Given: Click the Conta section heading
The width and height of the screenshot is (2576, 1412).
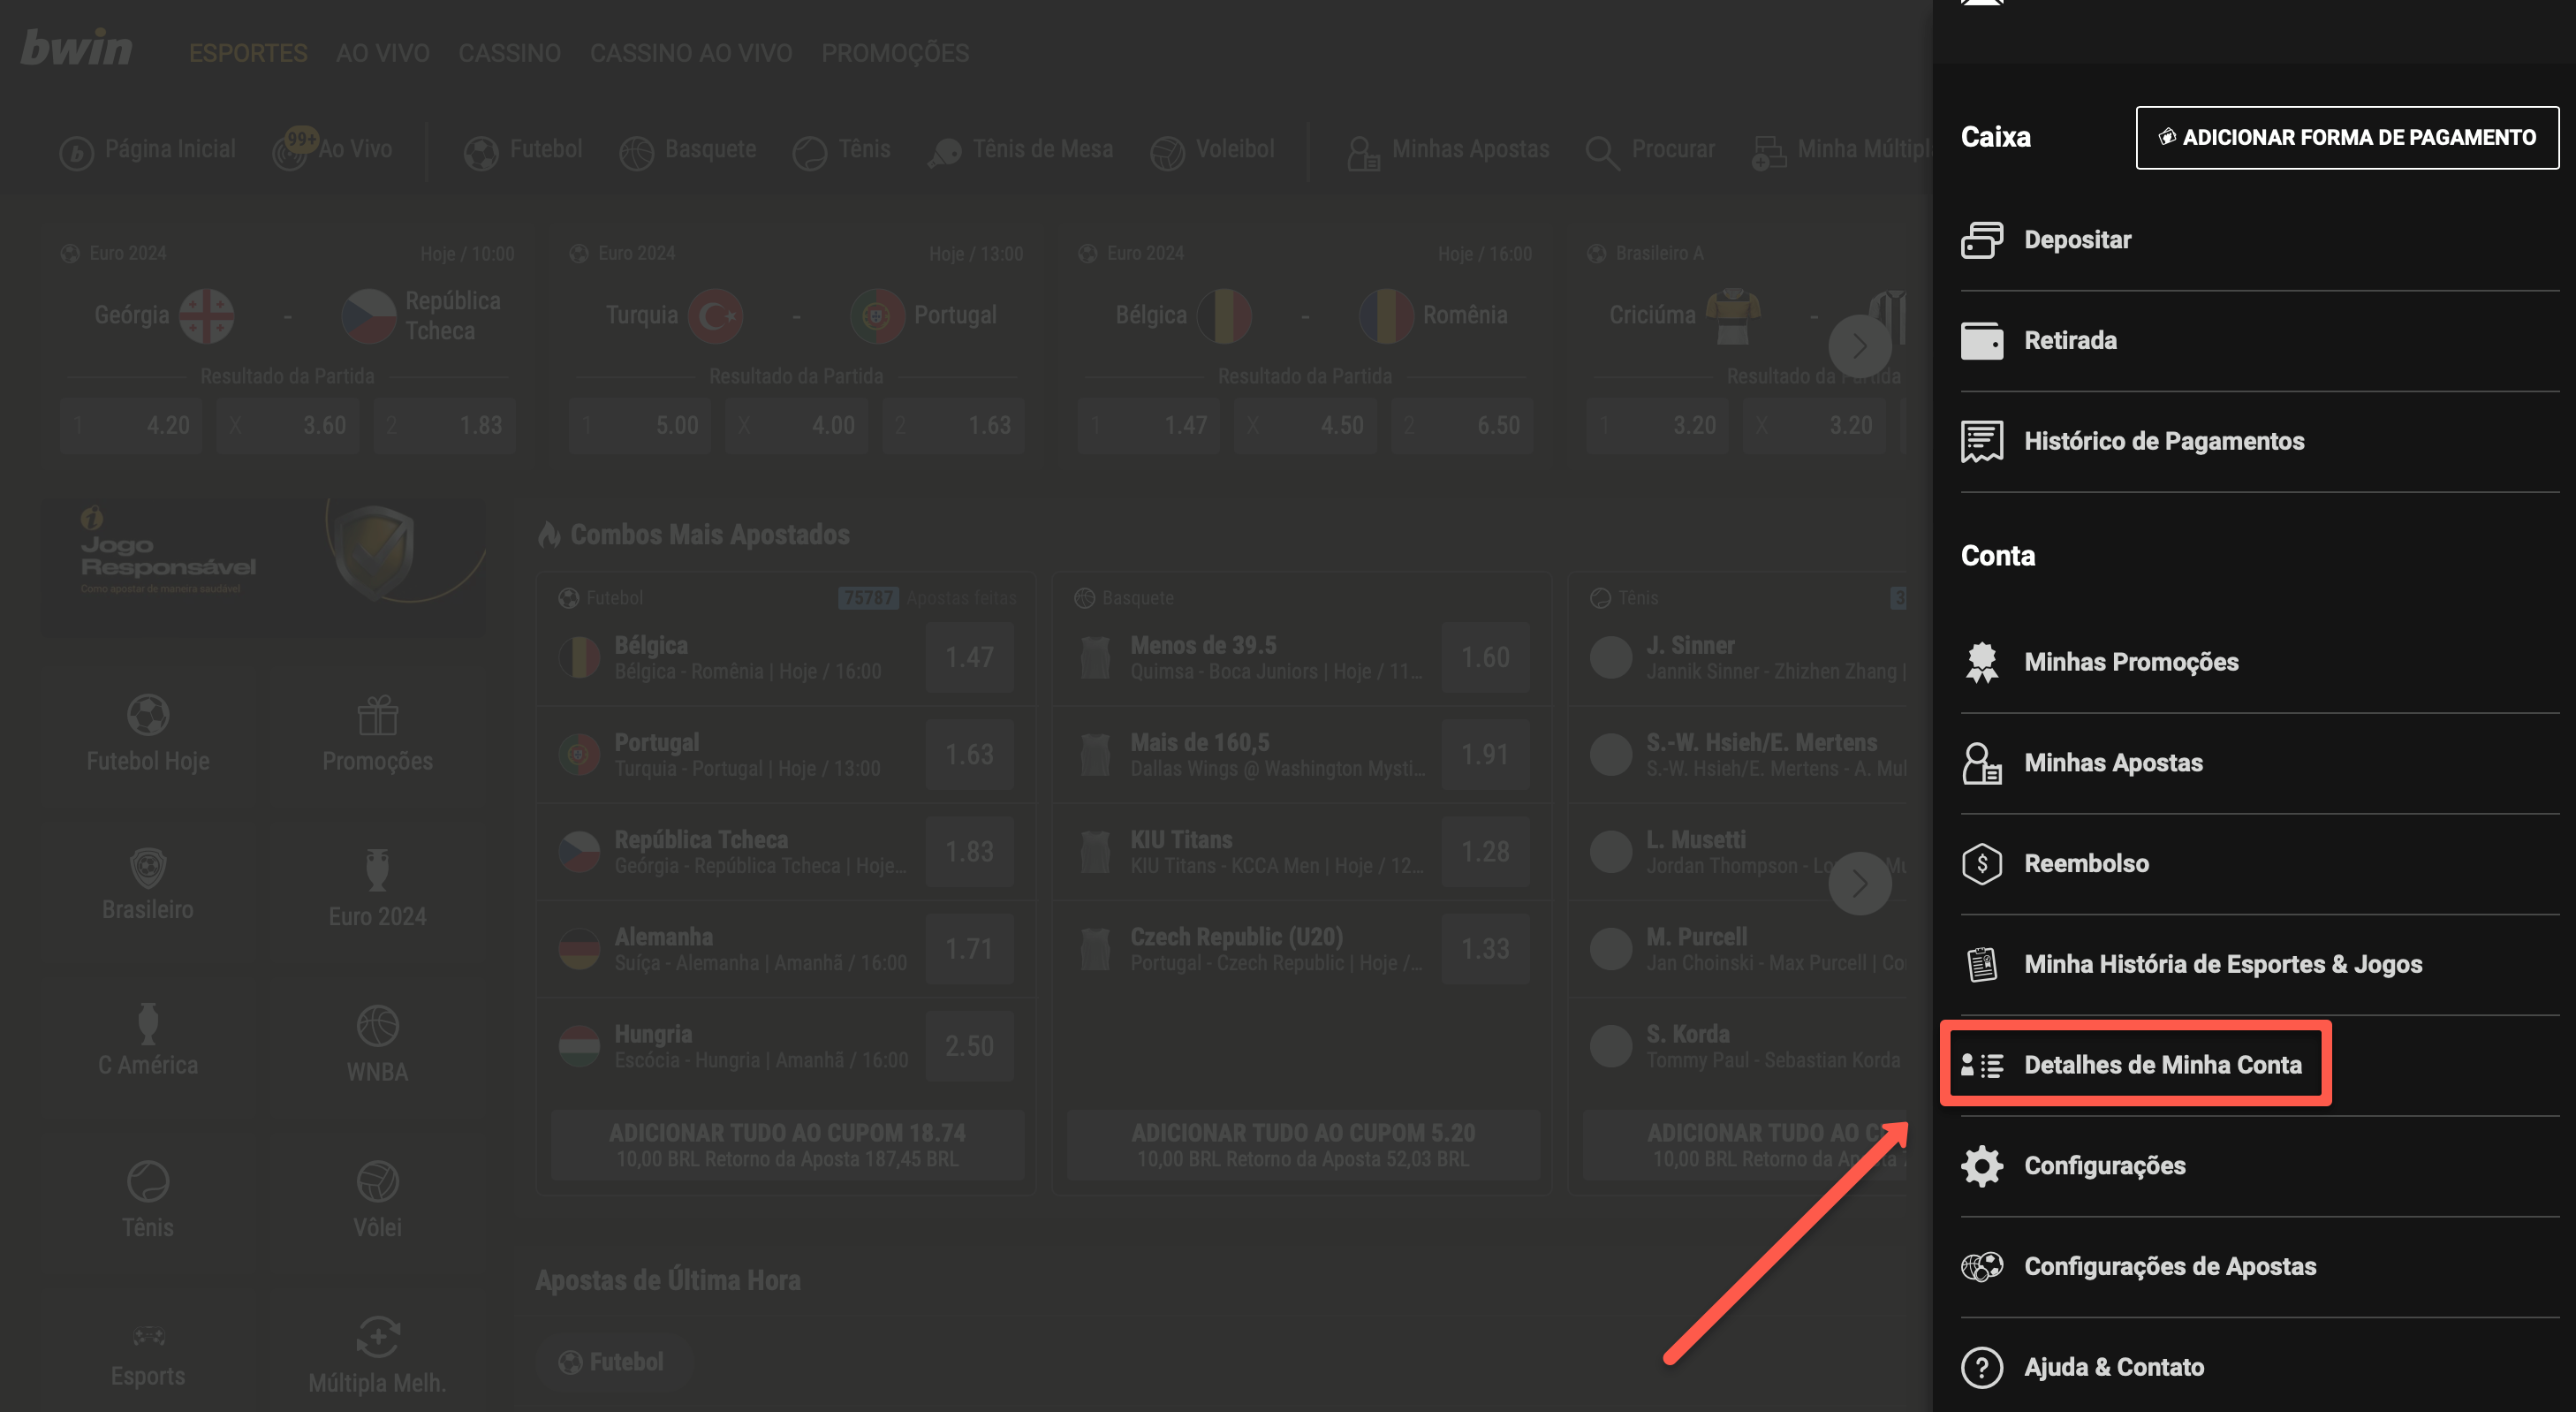Looking at the screenshot, I should point(1997,556).
